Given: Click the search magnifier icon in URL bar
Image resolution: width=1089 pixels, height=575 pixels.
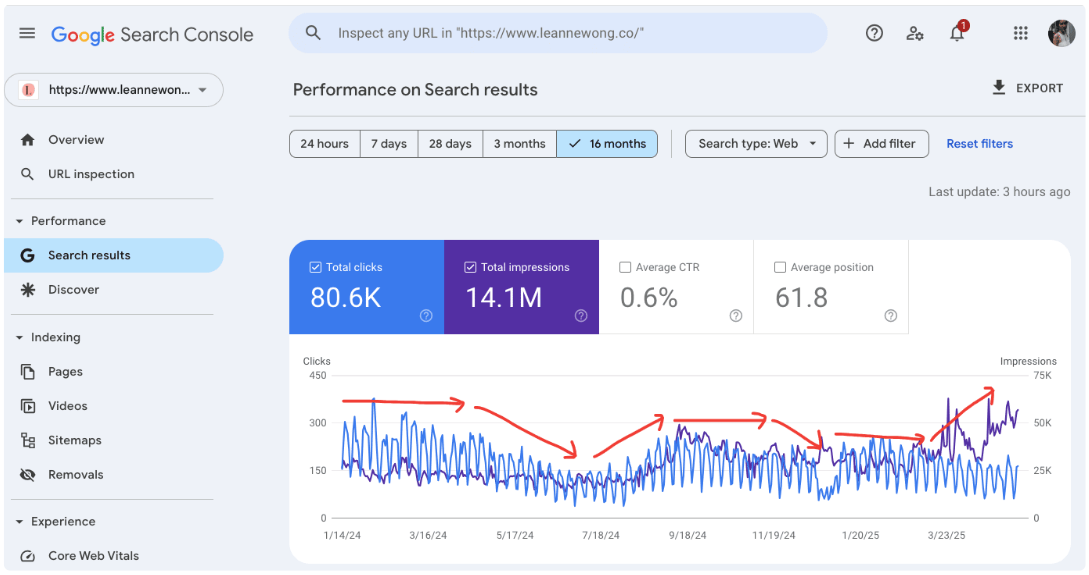Looking at the screenshot, I should [x=313, y=33].
